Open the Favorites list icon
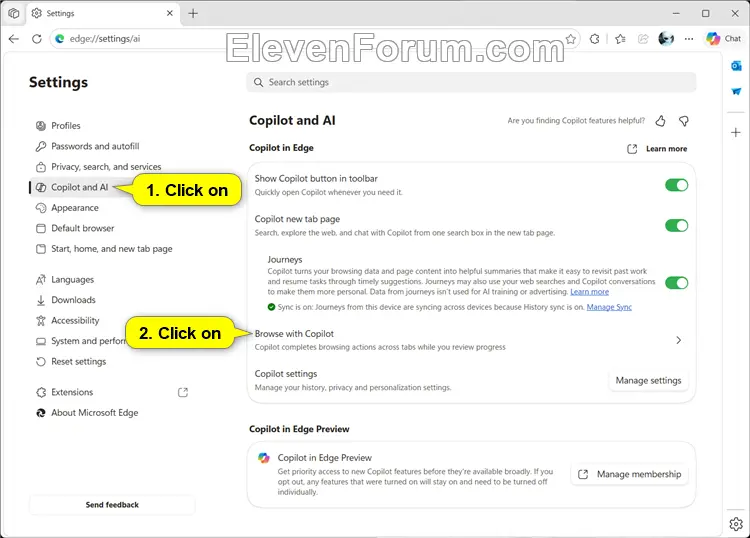 click(620, 39)
